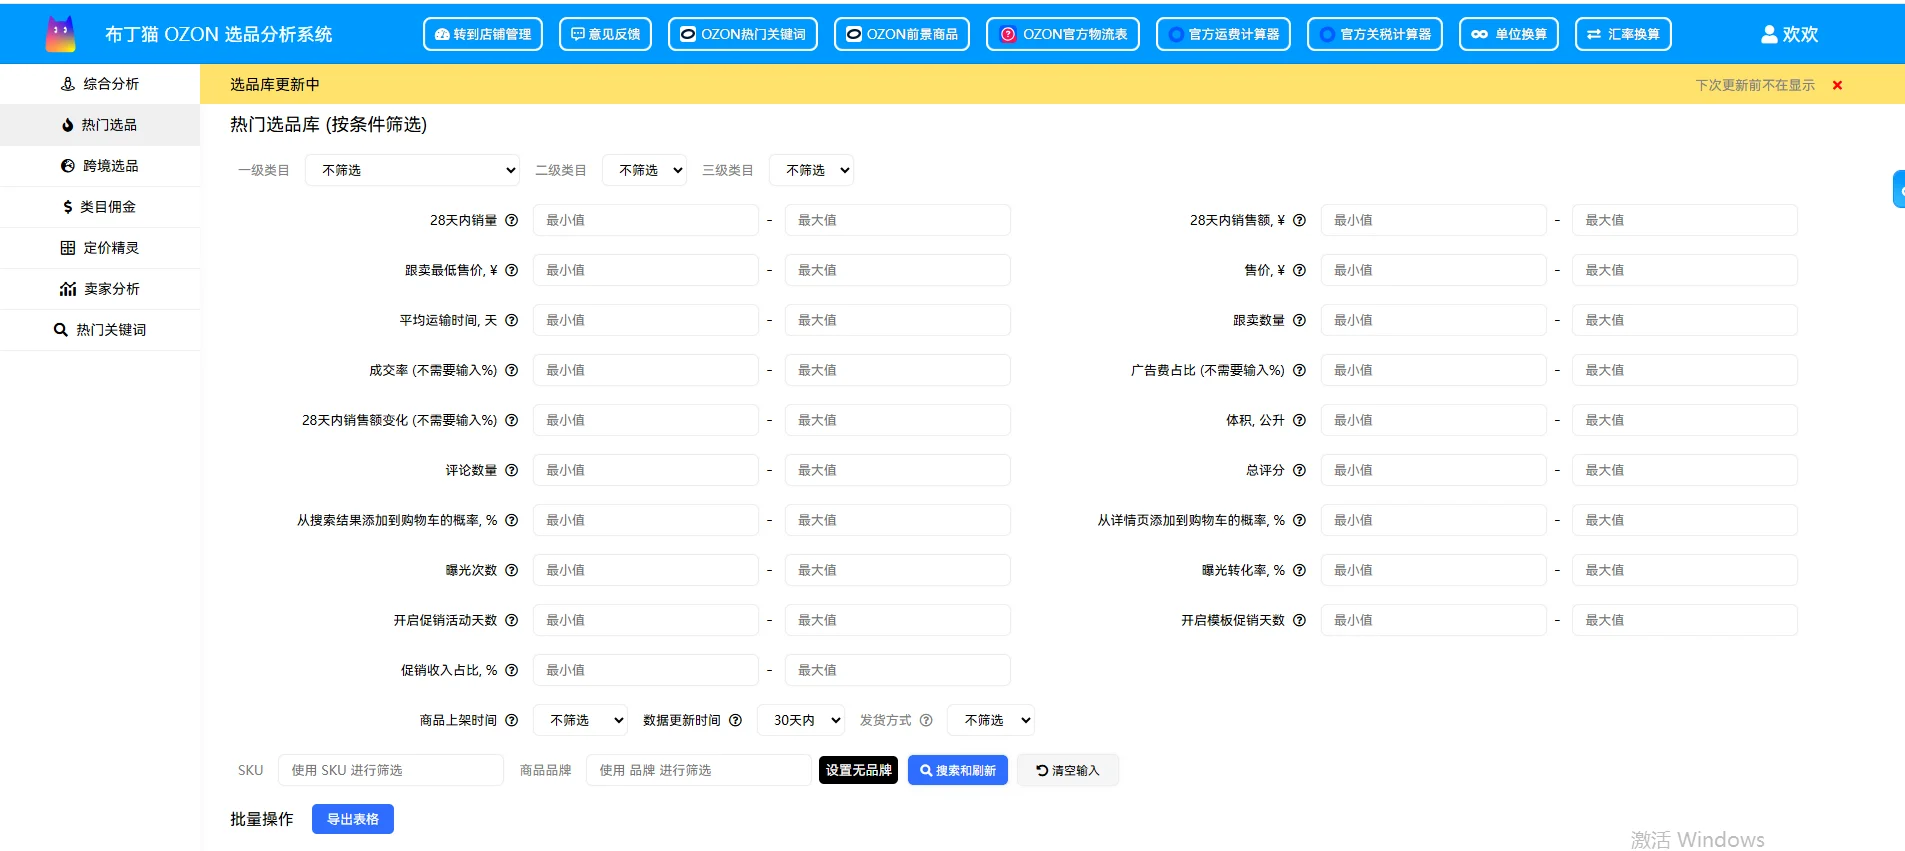Click help icon next to 数据更新时间
Image resolution: width=1905 pixels, height=851 pixels.
(x=735, y=720)
